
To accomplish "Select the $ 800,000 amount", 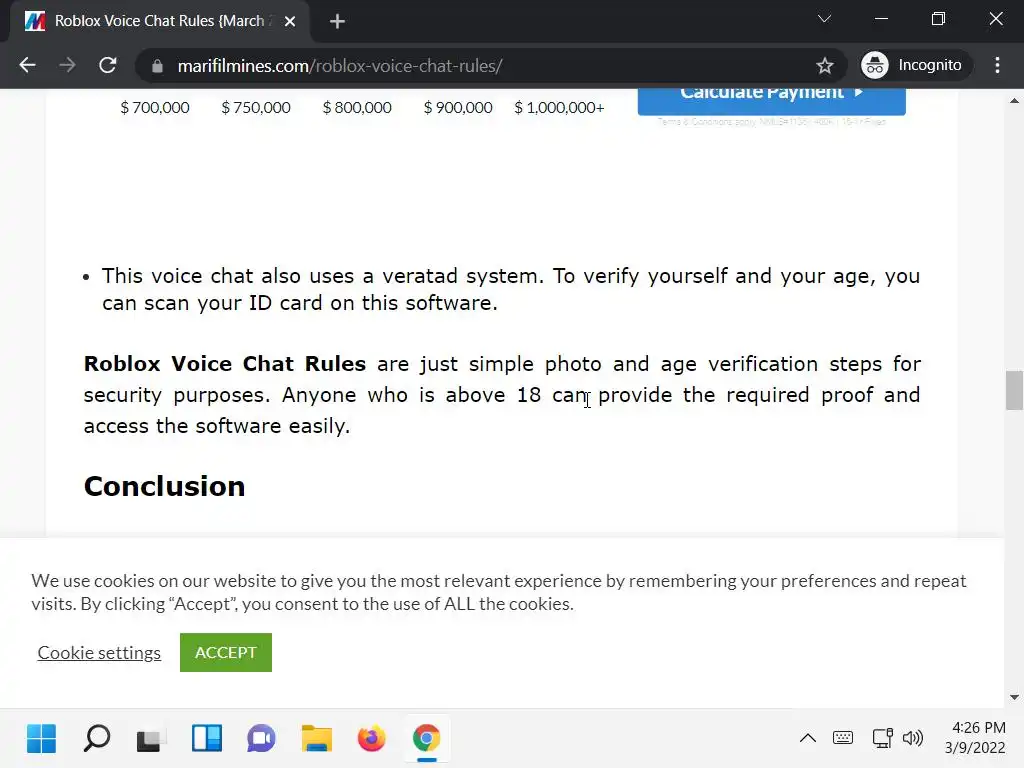I will pos(357,108).
